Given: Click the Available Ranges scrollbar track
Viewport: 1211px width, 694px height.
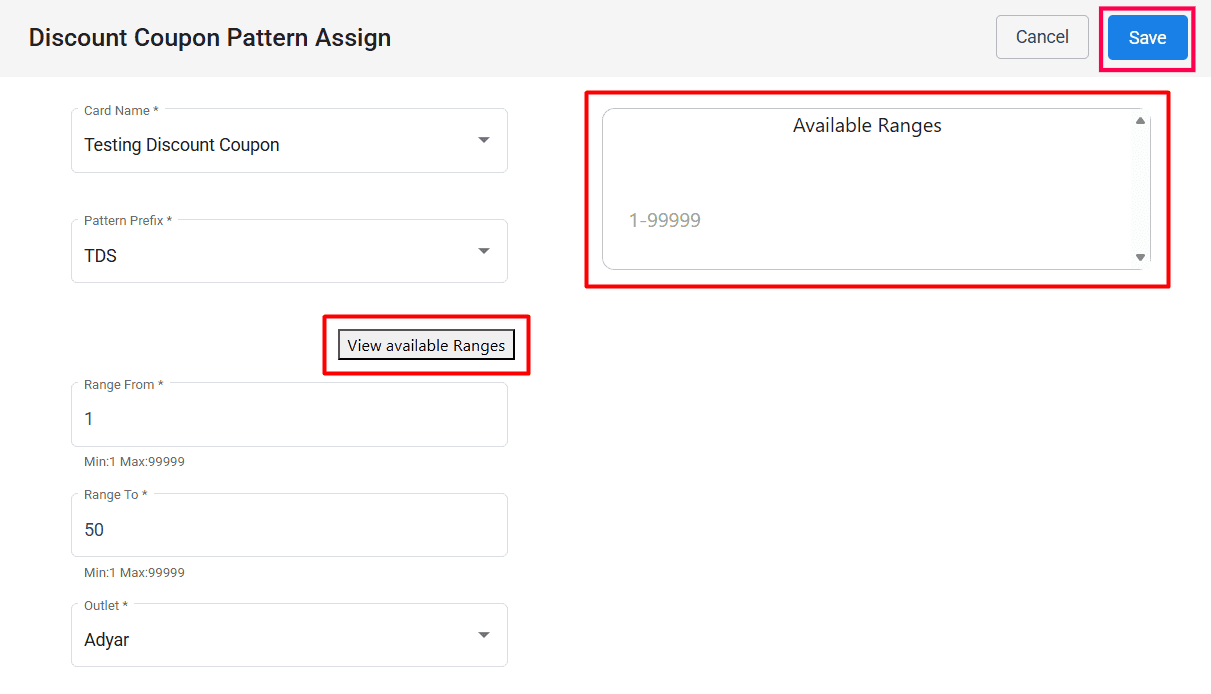Looking at the screenshot, I should 1140,190.
